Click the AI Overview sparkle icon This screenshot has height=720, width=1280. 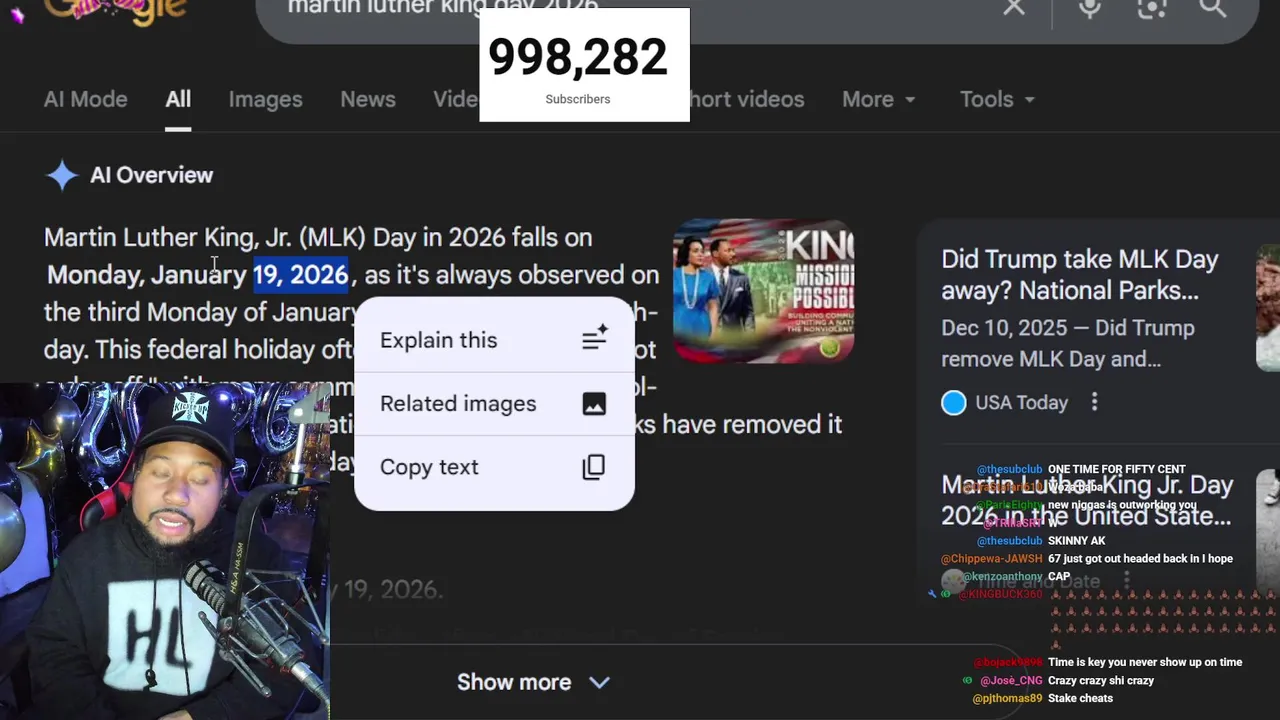click(62, 175)
